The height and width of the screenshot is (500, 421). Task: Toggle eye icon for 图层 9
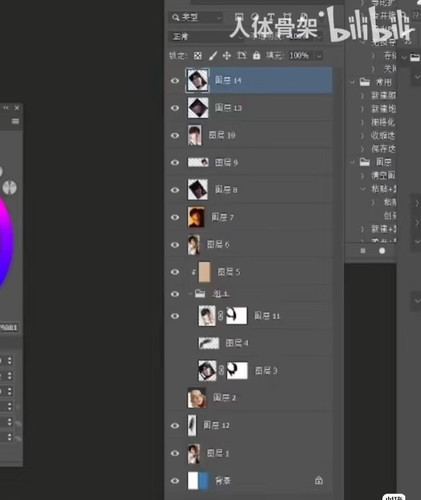[x=175, y=163]
